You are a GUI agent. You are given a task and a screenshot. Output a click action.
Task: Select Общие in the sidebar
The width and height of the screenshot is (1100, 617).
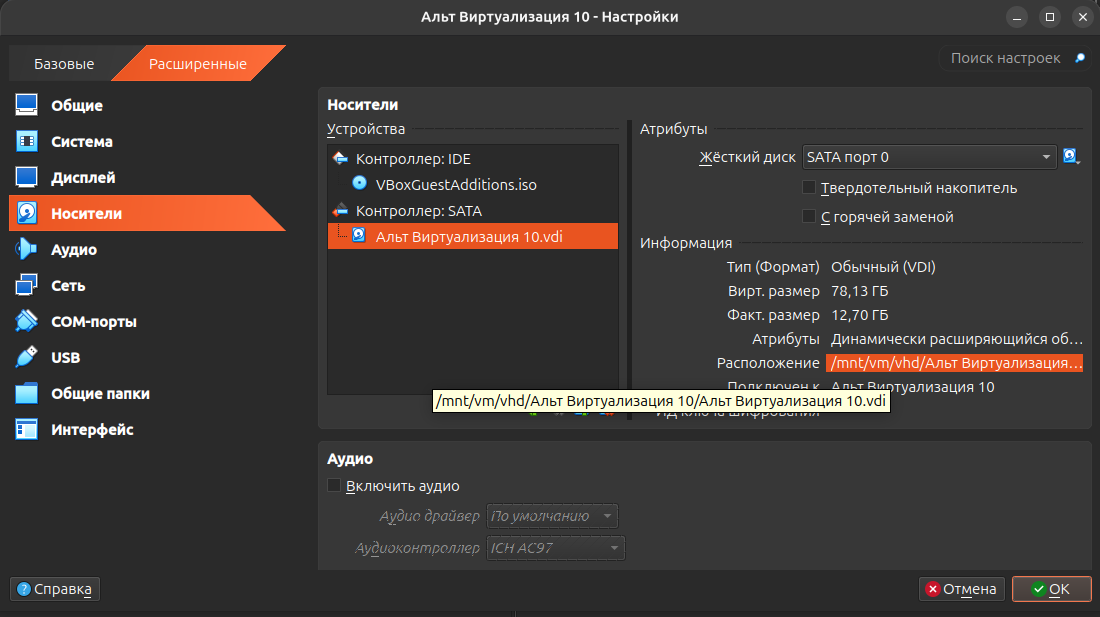coord(77,106)
